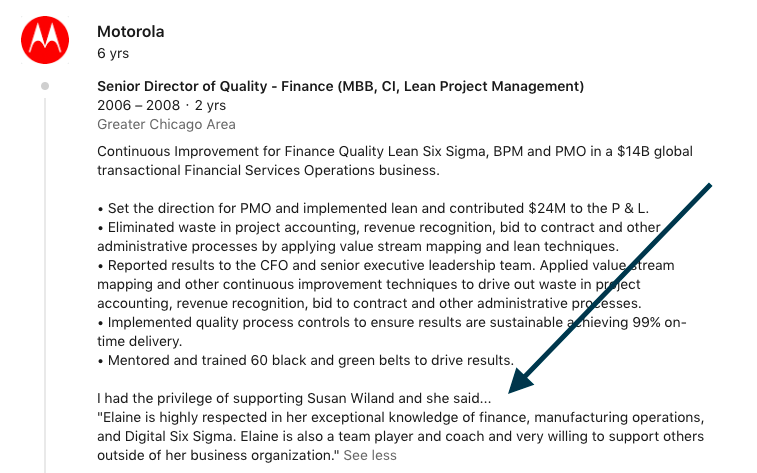Click the 'I had the privilege' sentence
This screenshot has width=757, height=473.
[294, 398]
